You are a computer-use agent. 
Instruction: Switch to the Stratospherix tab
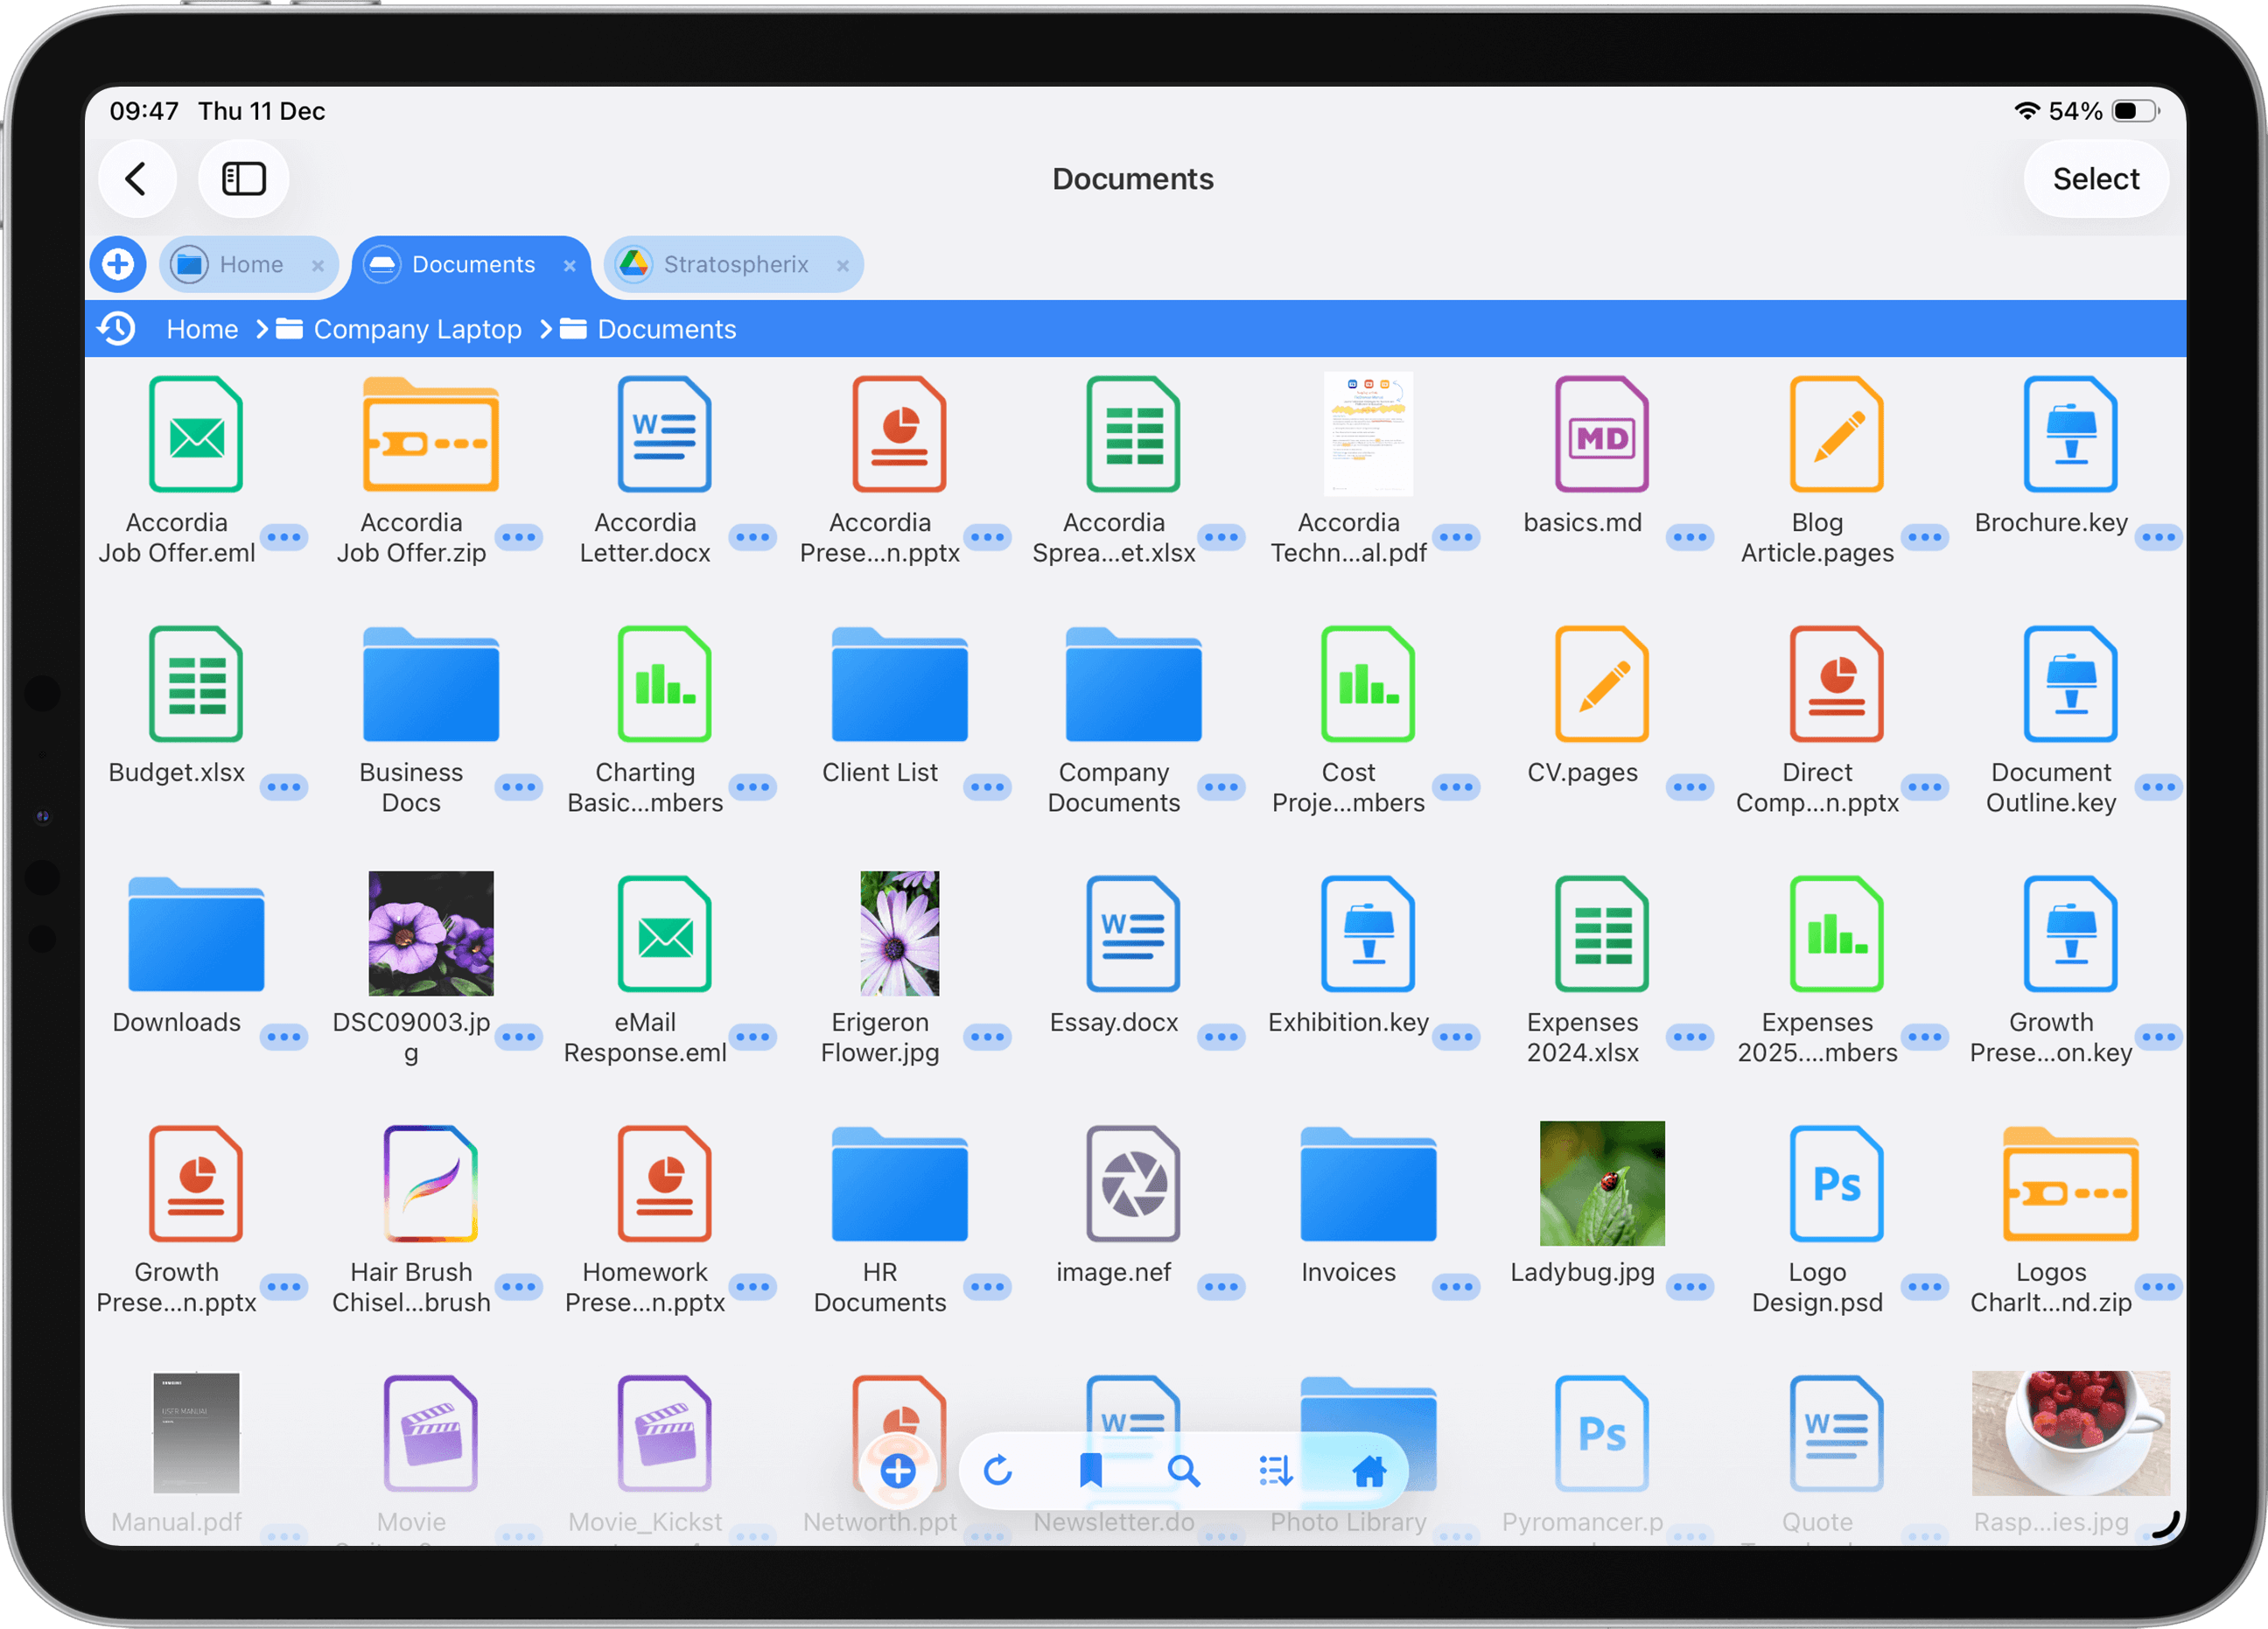point(735,264)
